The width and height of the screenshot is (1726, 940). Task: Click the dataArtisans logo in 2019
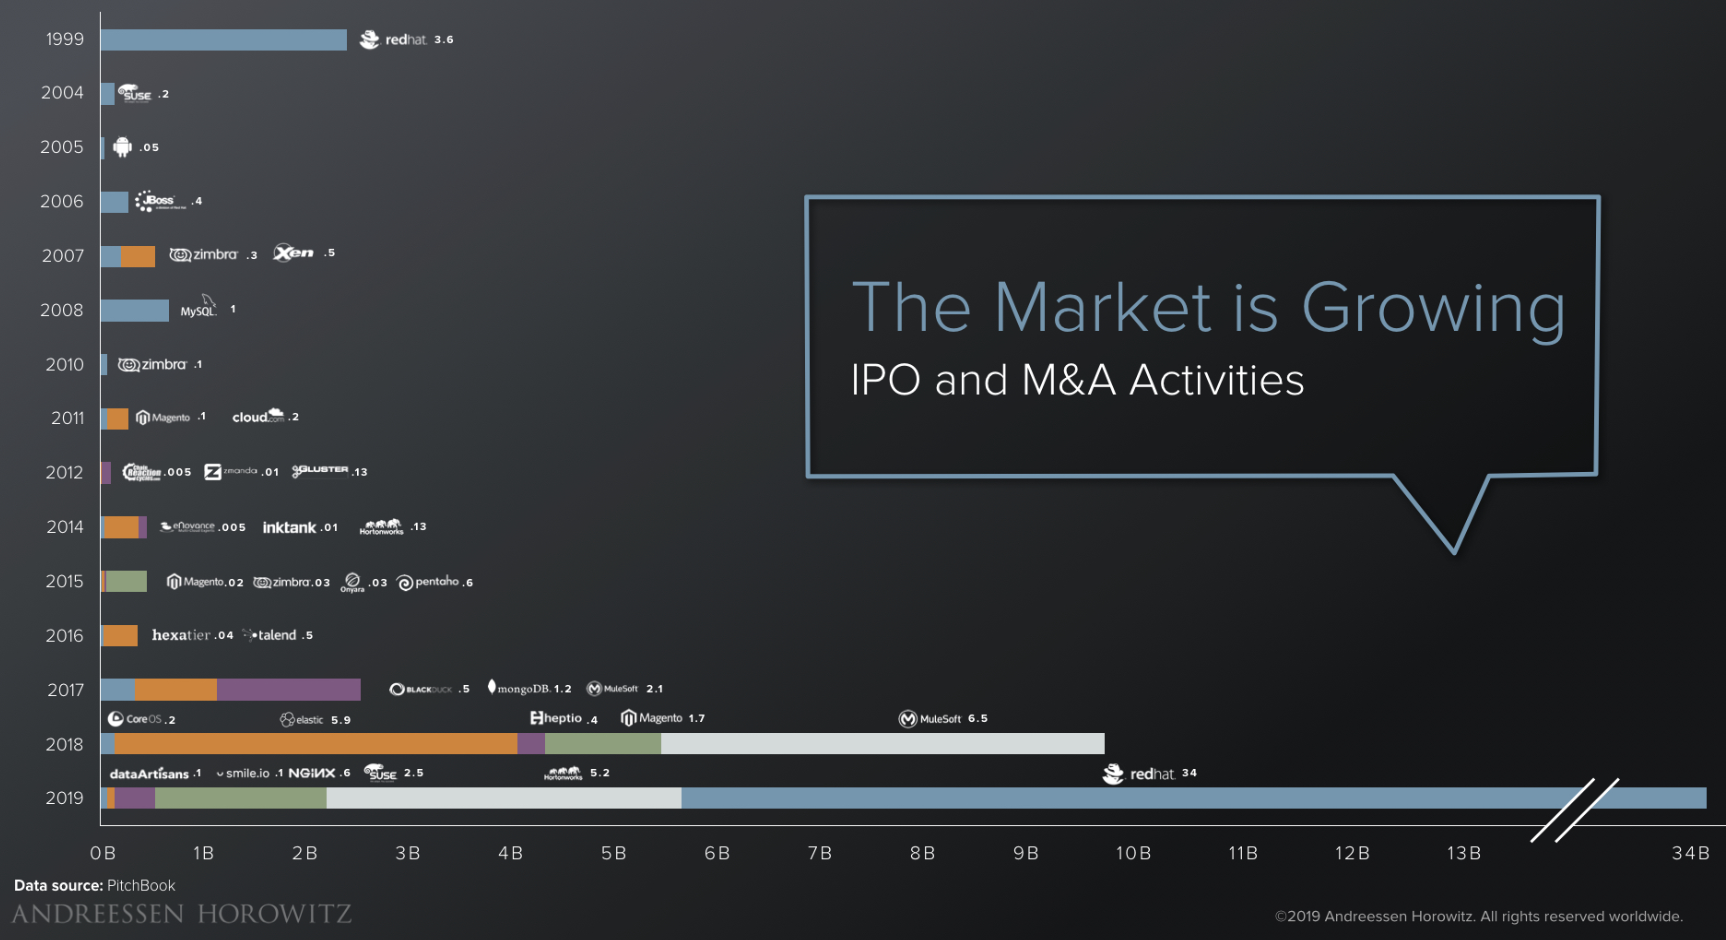(149, 774)
